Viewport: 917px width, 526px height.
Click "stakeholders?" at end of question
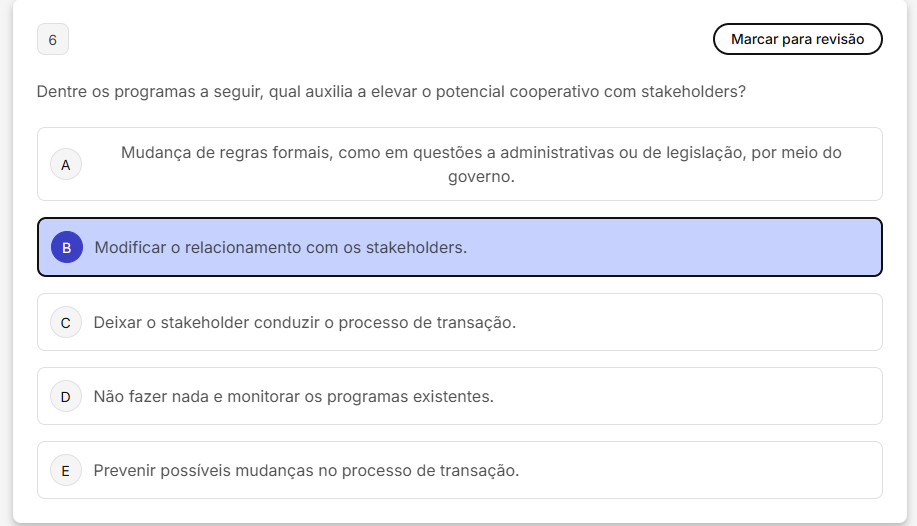pyautogui.click(x=693, y=91)
